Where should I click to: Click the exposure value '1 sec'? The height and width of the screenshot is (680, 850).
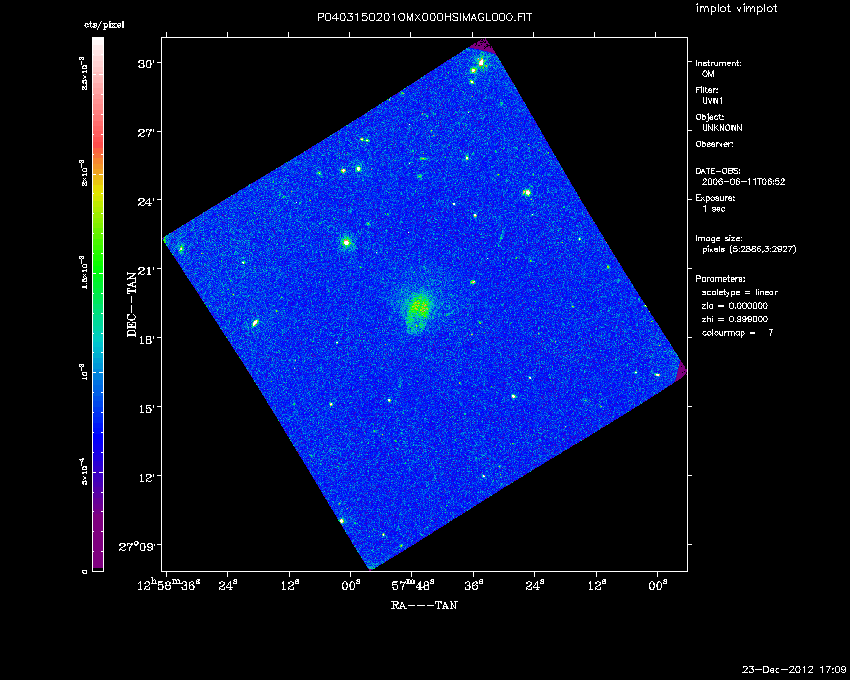click(x=713, y=209)
